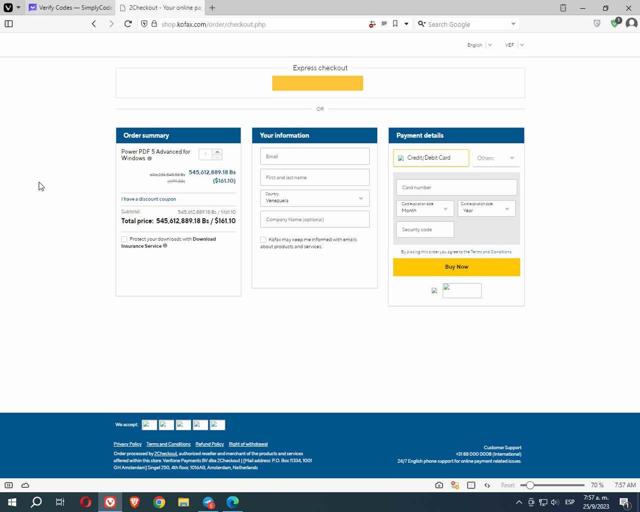Open volume control in system tray
The width and height of the screenshot is (640, 512).
click(555, 502)
